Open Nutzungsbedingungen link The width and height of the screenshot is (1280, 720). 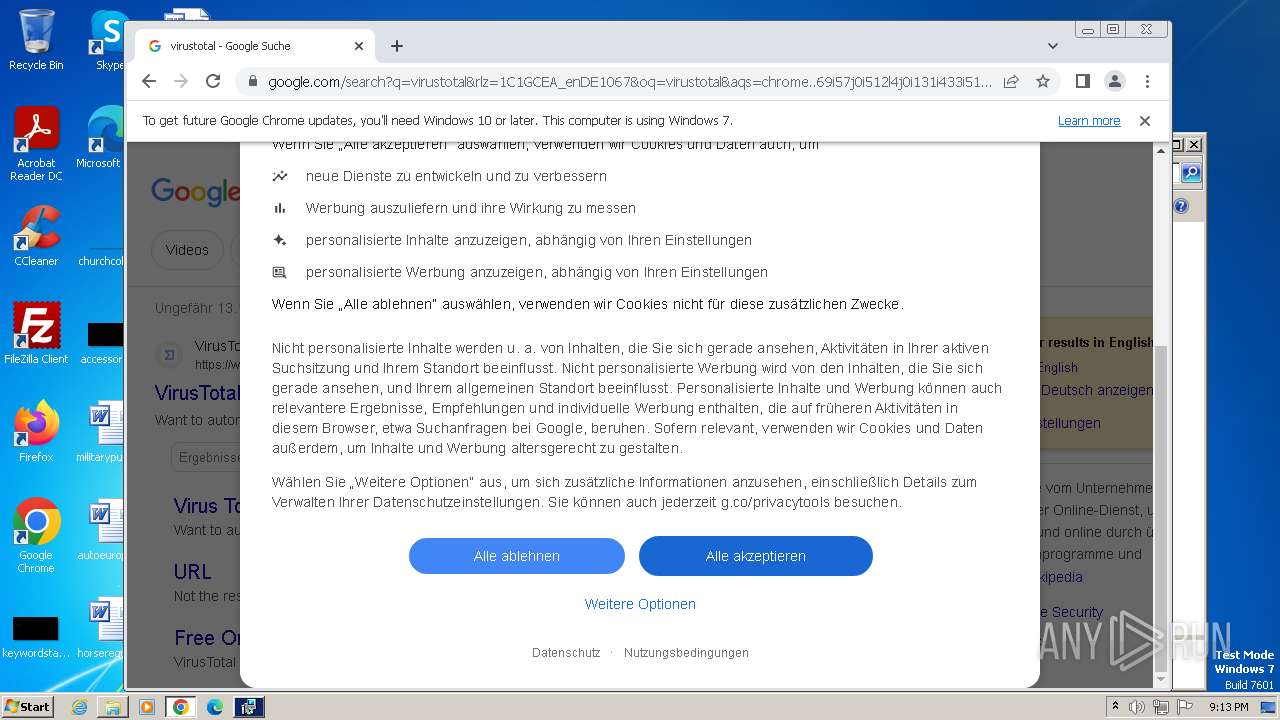click(x=686, y=653)
